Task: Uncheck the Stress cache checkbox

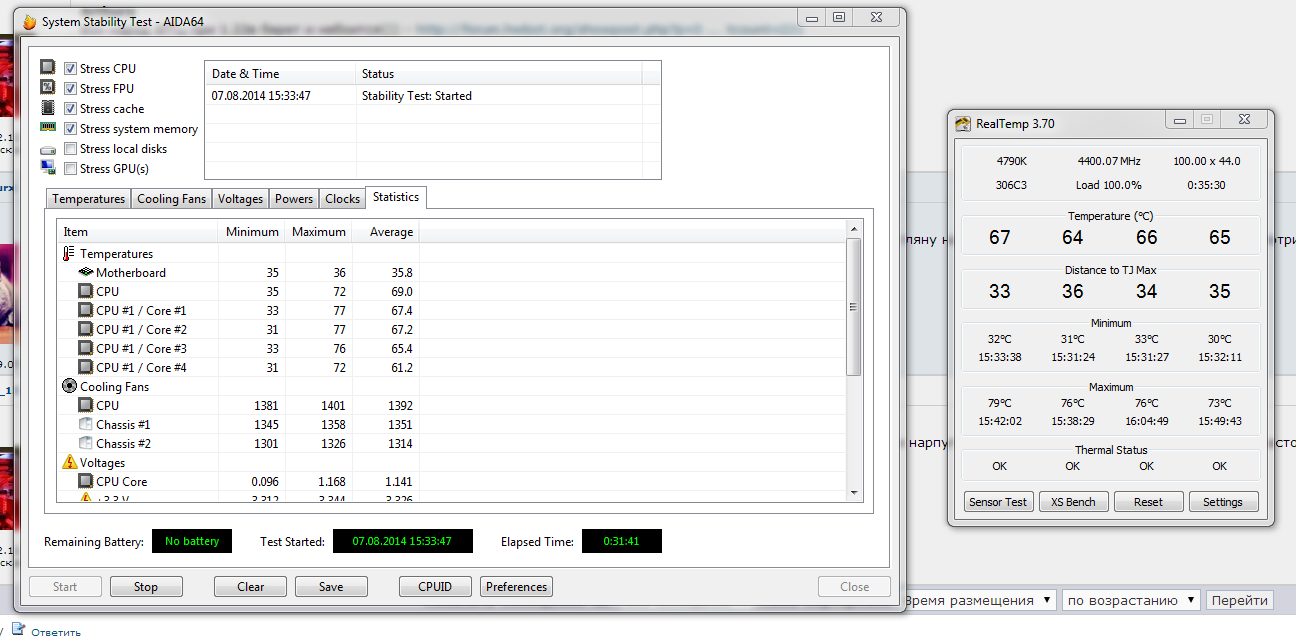Action: coord(70,109)
